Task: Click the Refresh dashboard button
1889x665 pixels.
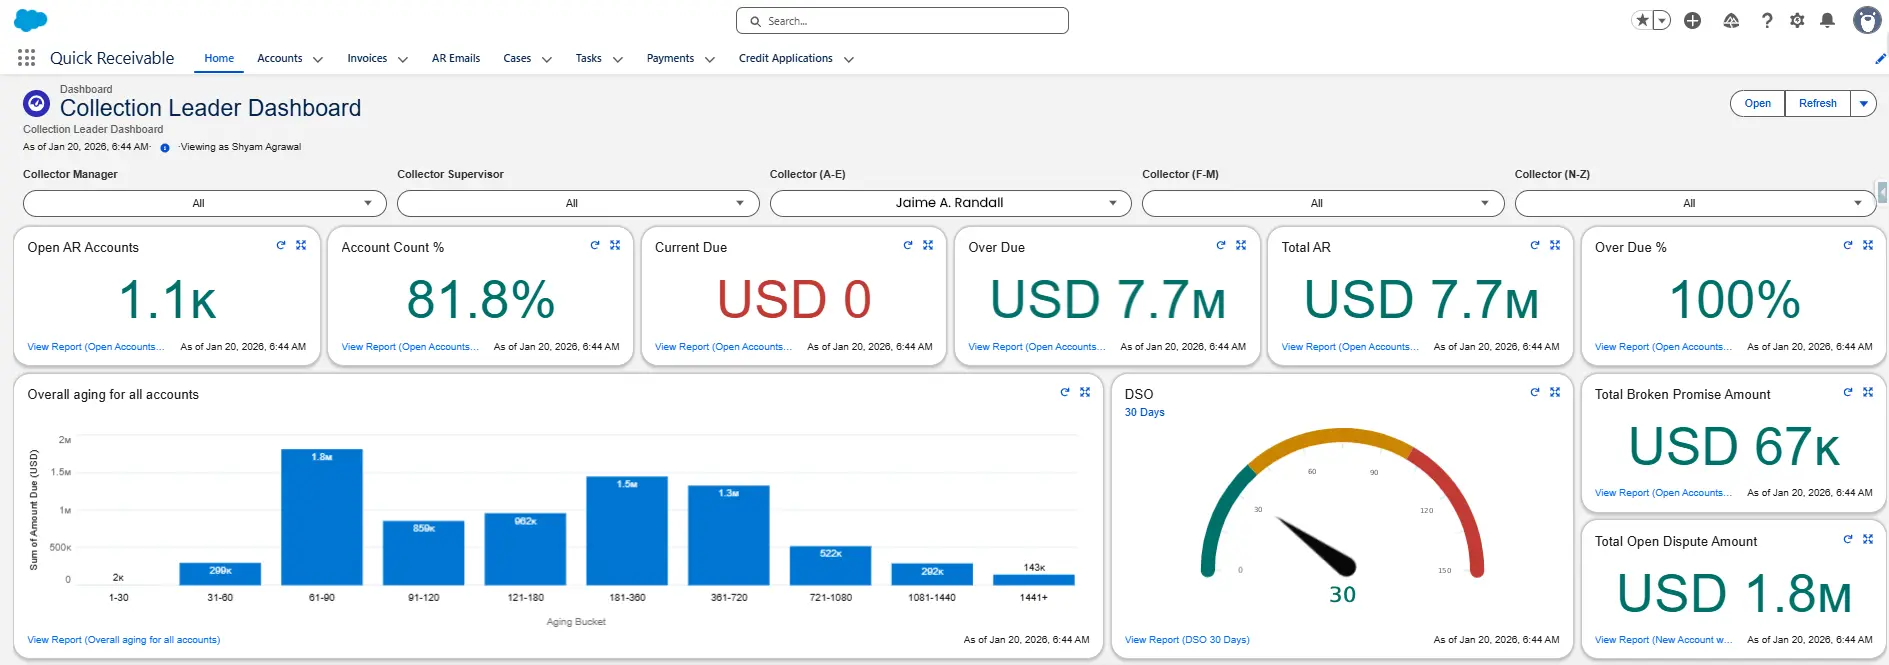Action: (1817, 104)
